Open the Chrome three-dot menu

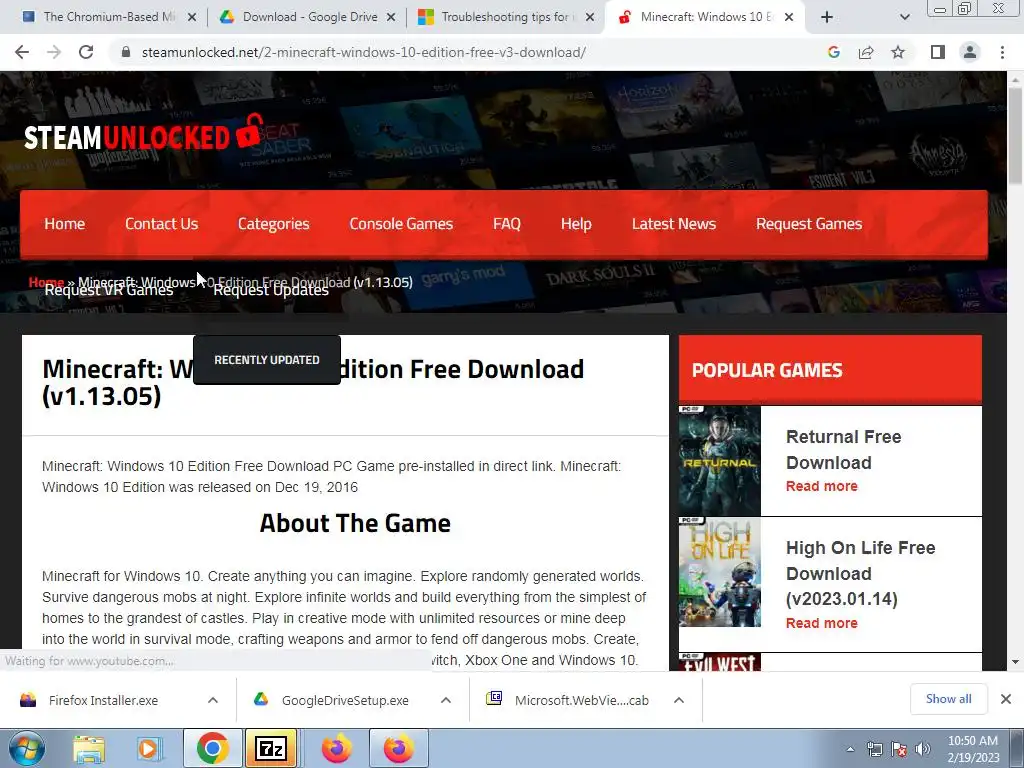tap(1002, 52)
